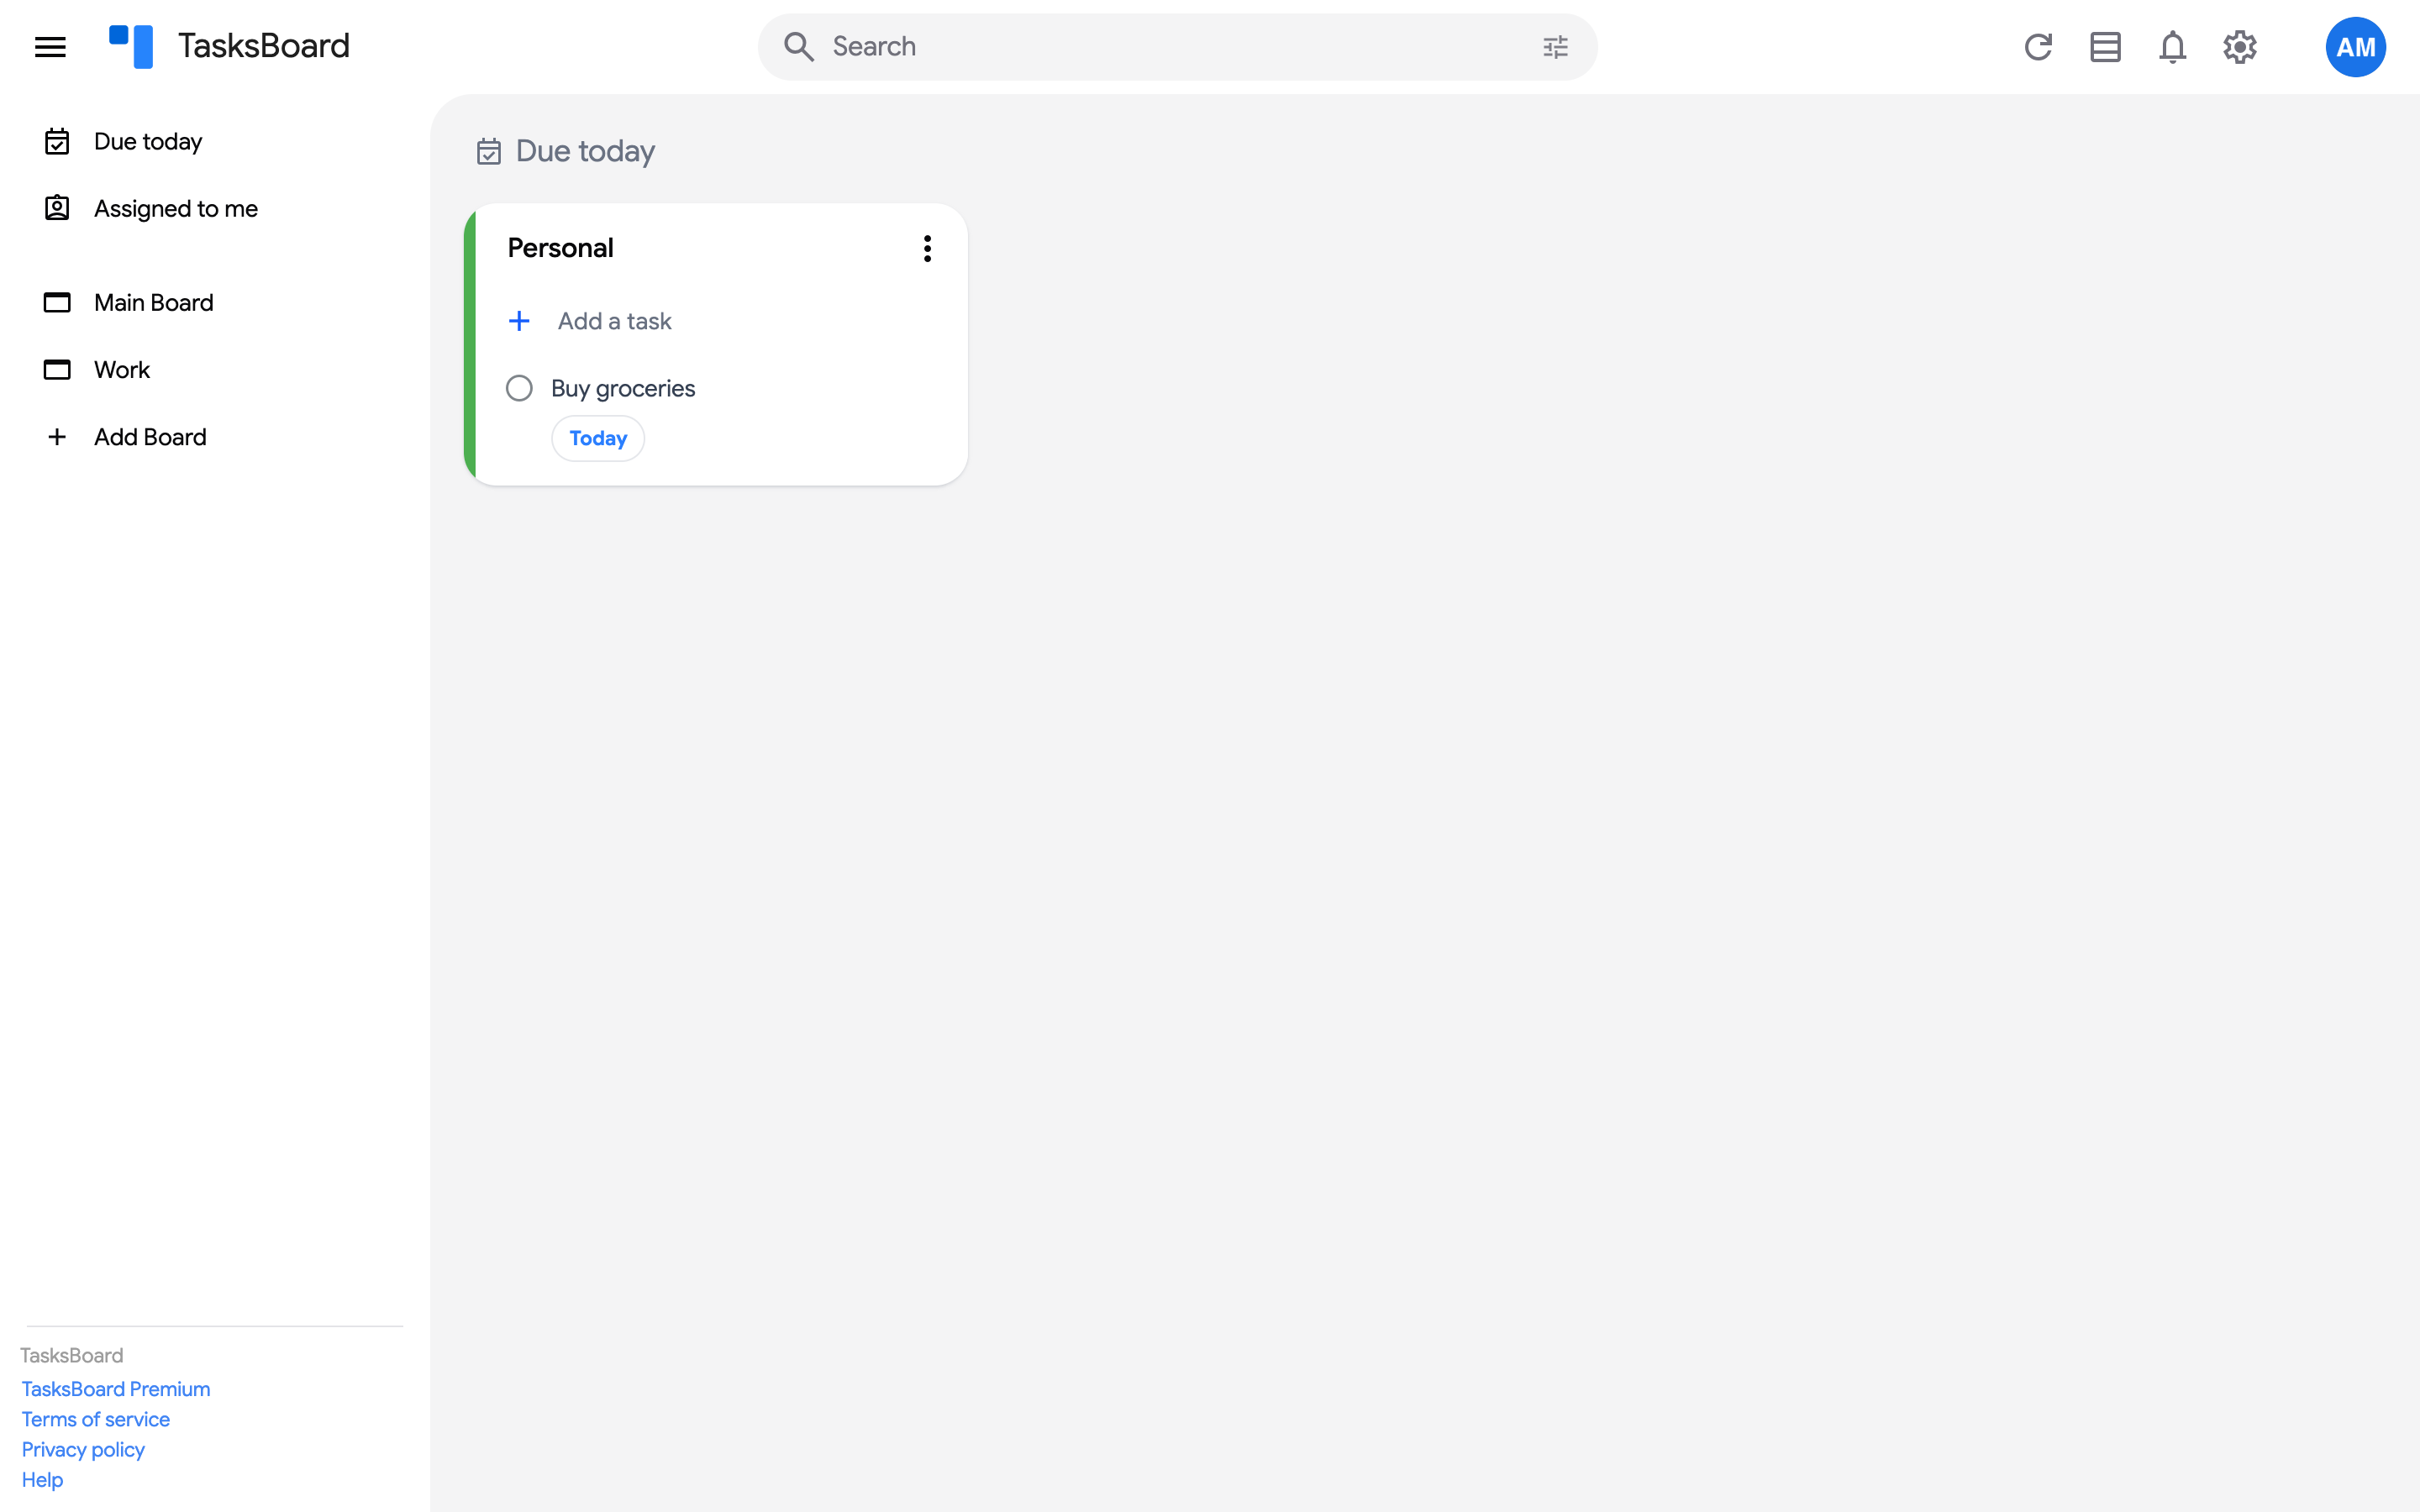Open search filter options
The height and width of the screenshot is (1512, 2420).
click(x=1555, y=47)
